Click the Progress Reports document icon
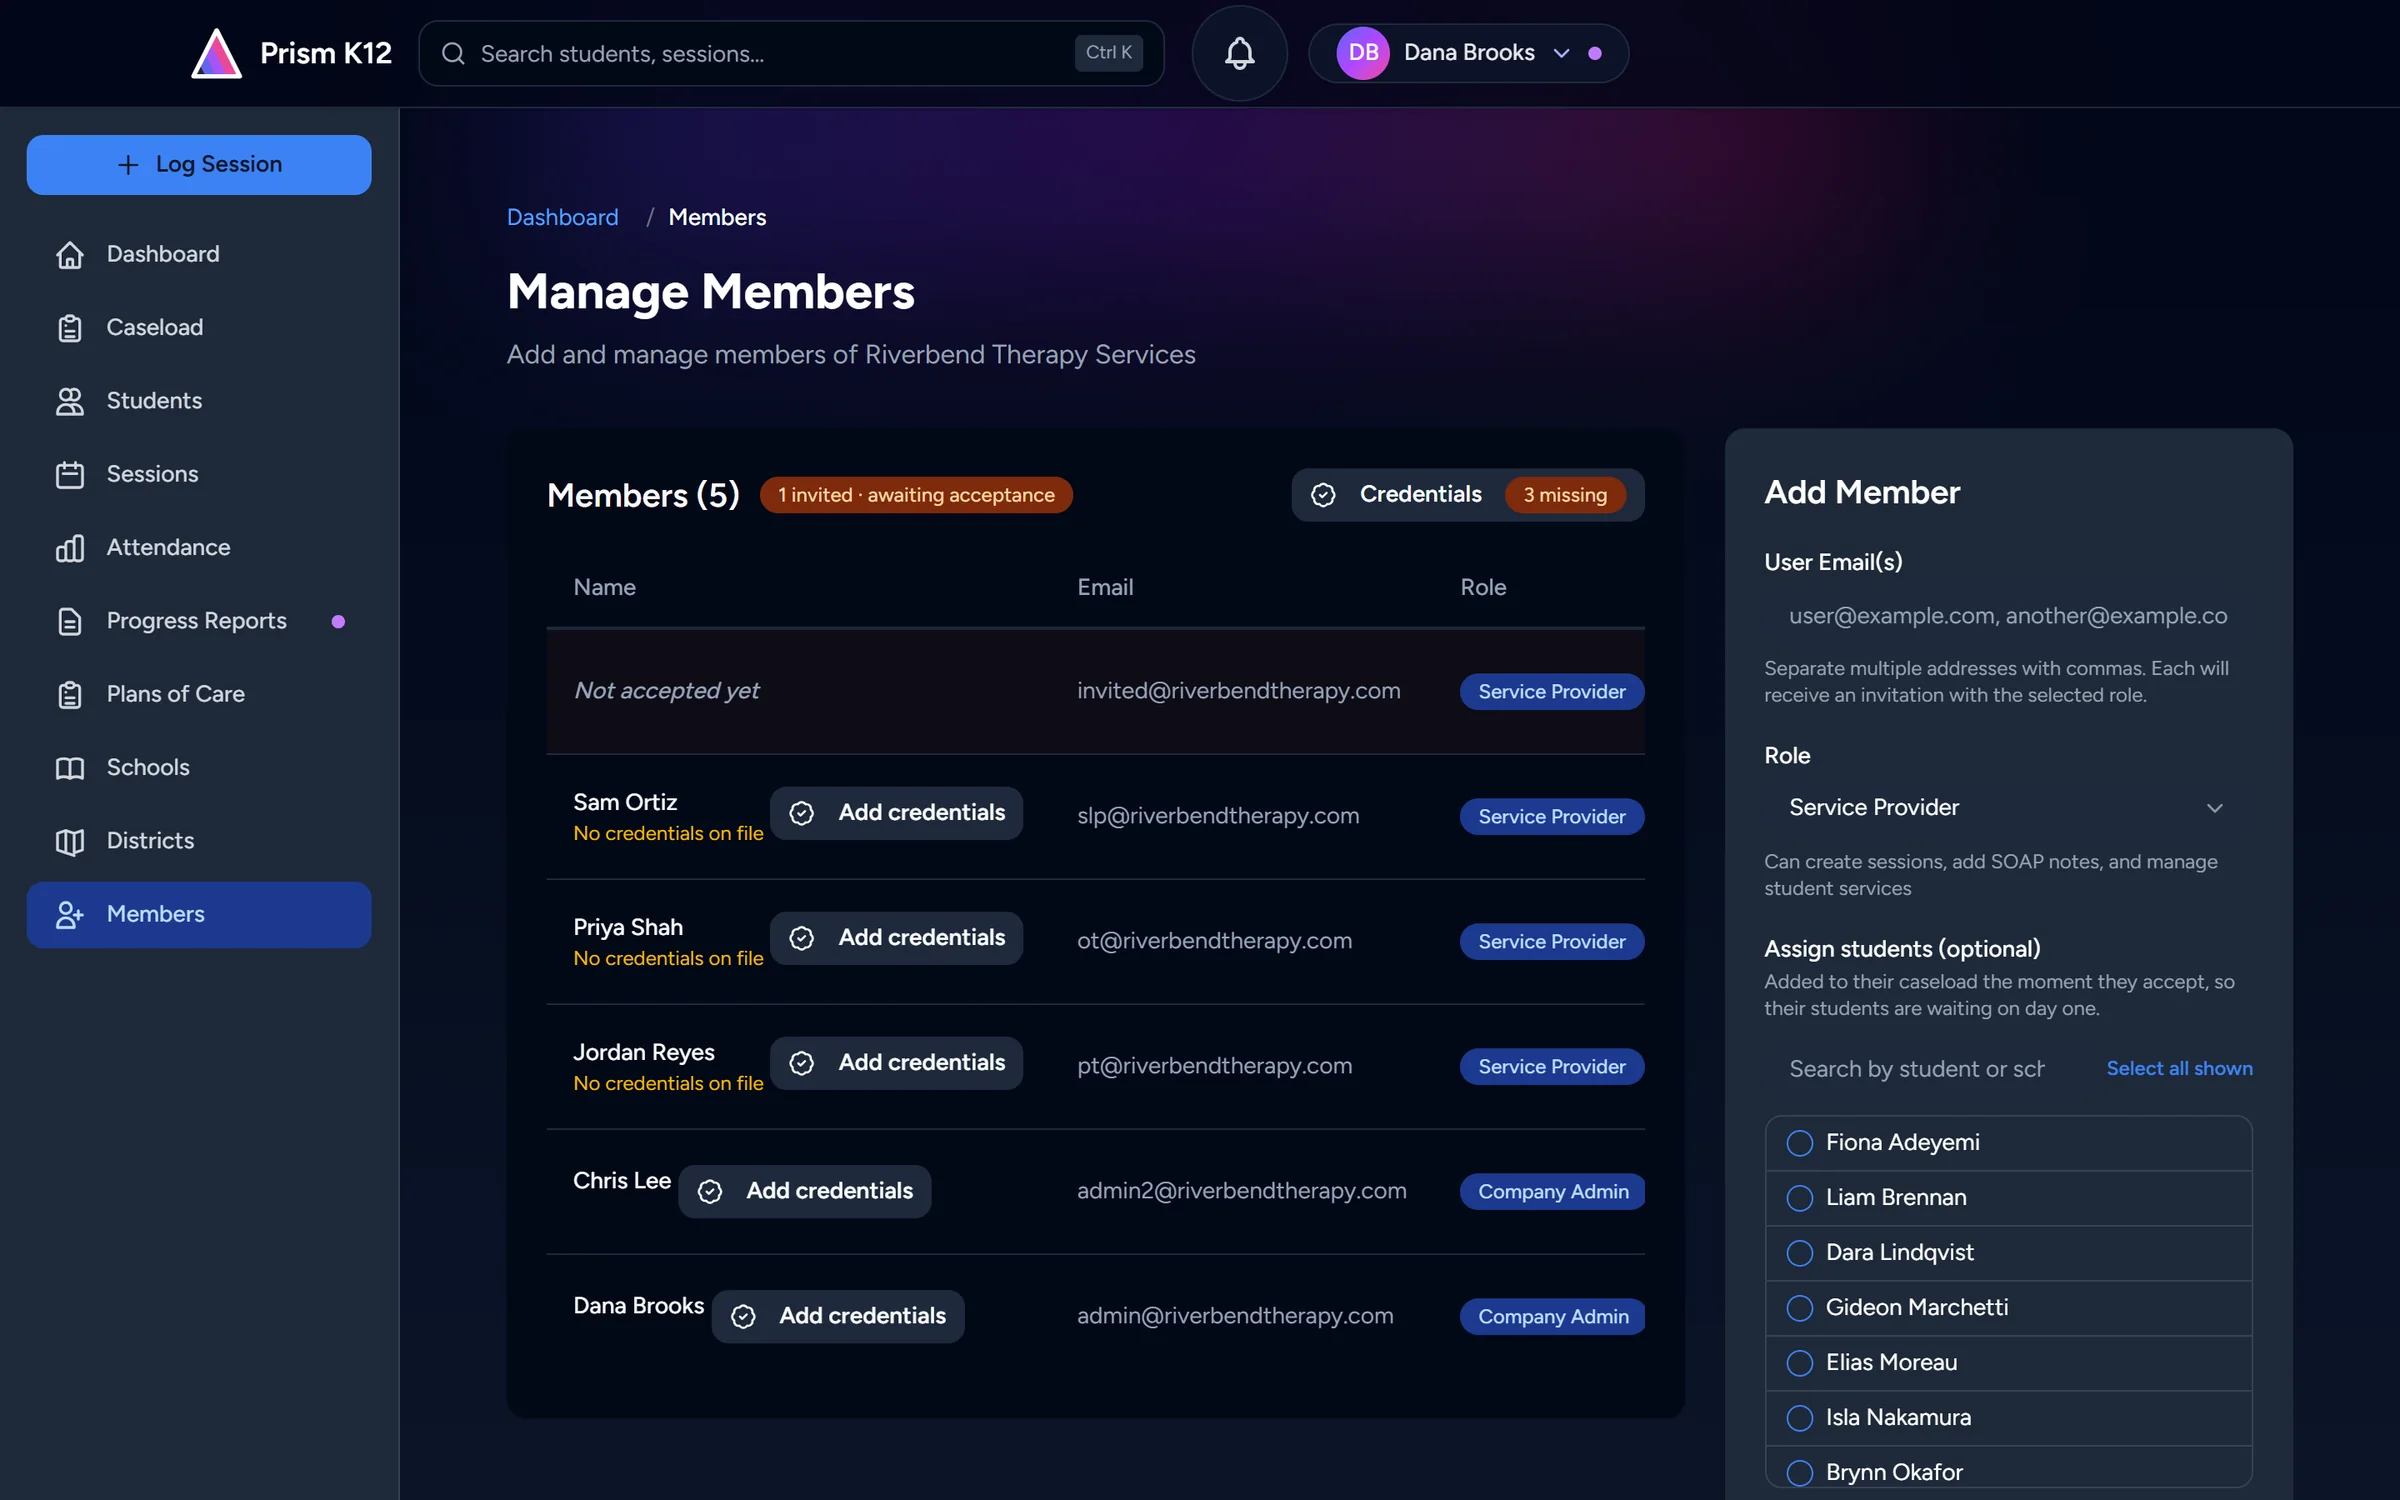The height and width of the screenshot is (1500, 2400). (70, 620)
